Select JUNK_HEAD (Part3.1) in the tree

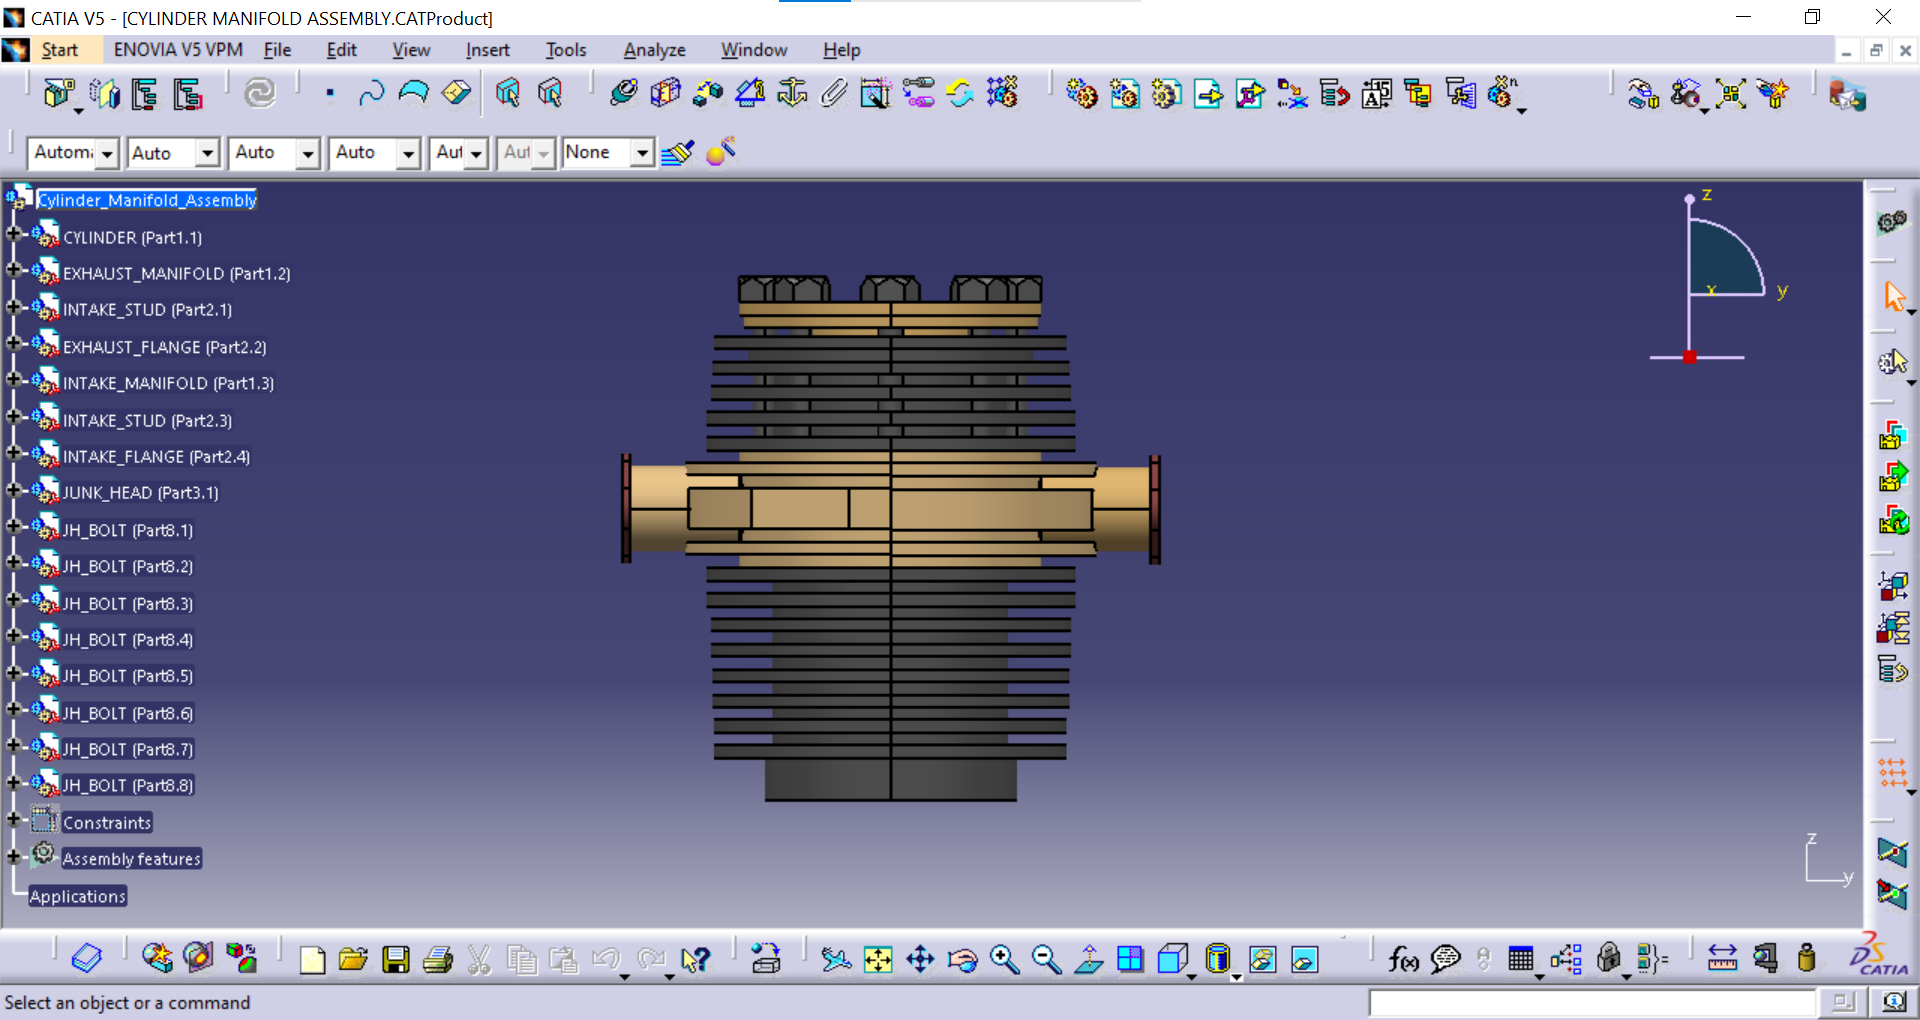point(140,493)
